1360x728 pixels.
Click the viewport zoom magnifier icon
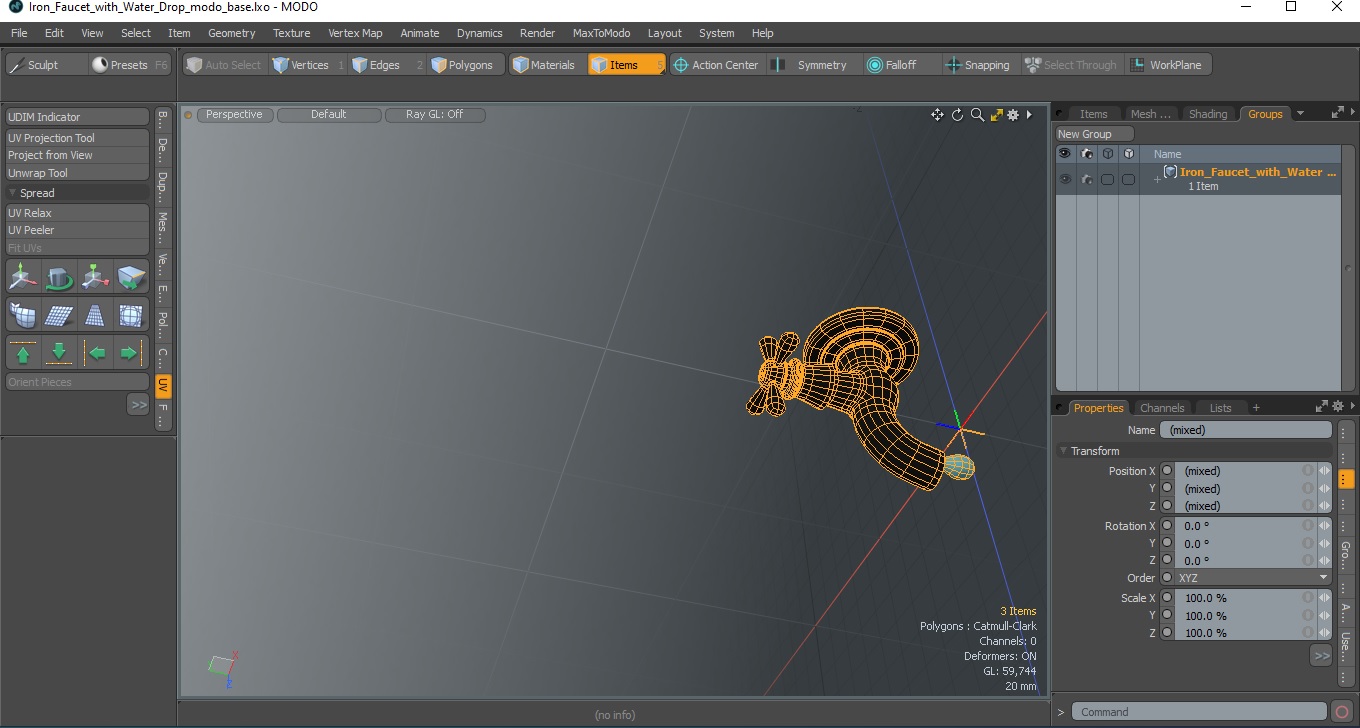coord(977,115)
